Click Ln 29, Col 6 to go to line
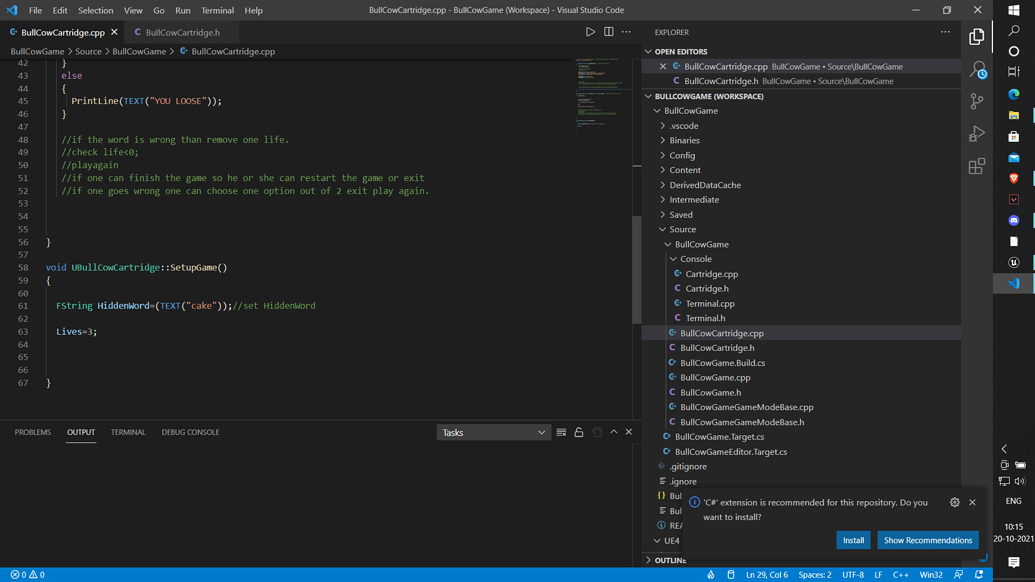Viewport: 1035px width, 582px height. click(x=766, y=575)
